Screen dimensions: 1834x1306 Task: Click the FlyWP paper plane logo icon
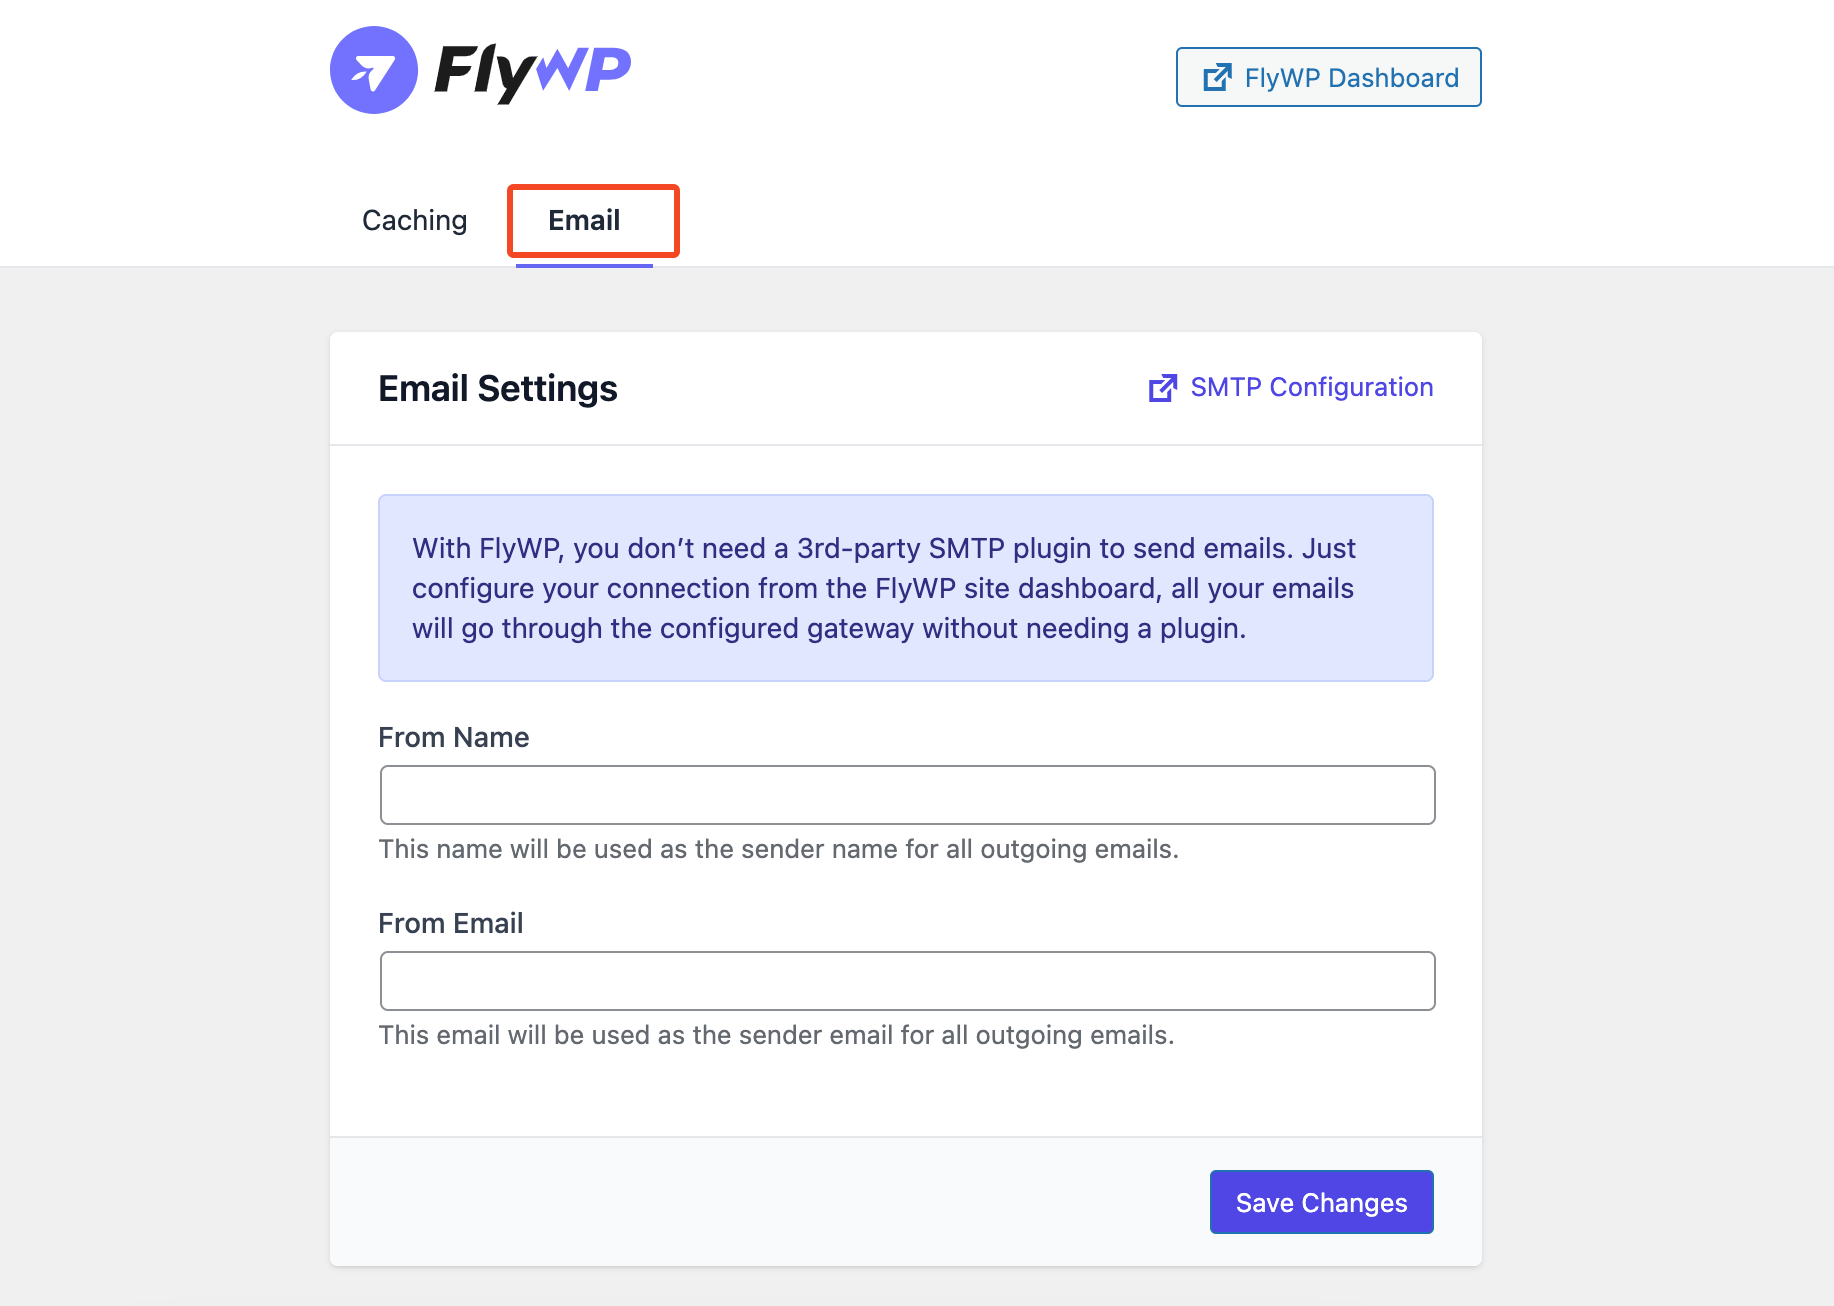pos(374,70)
